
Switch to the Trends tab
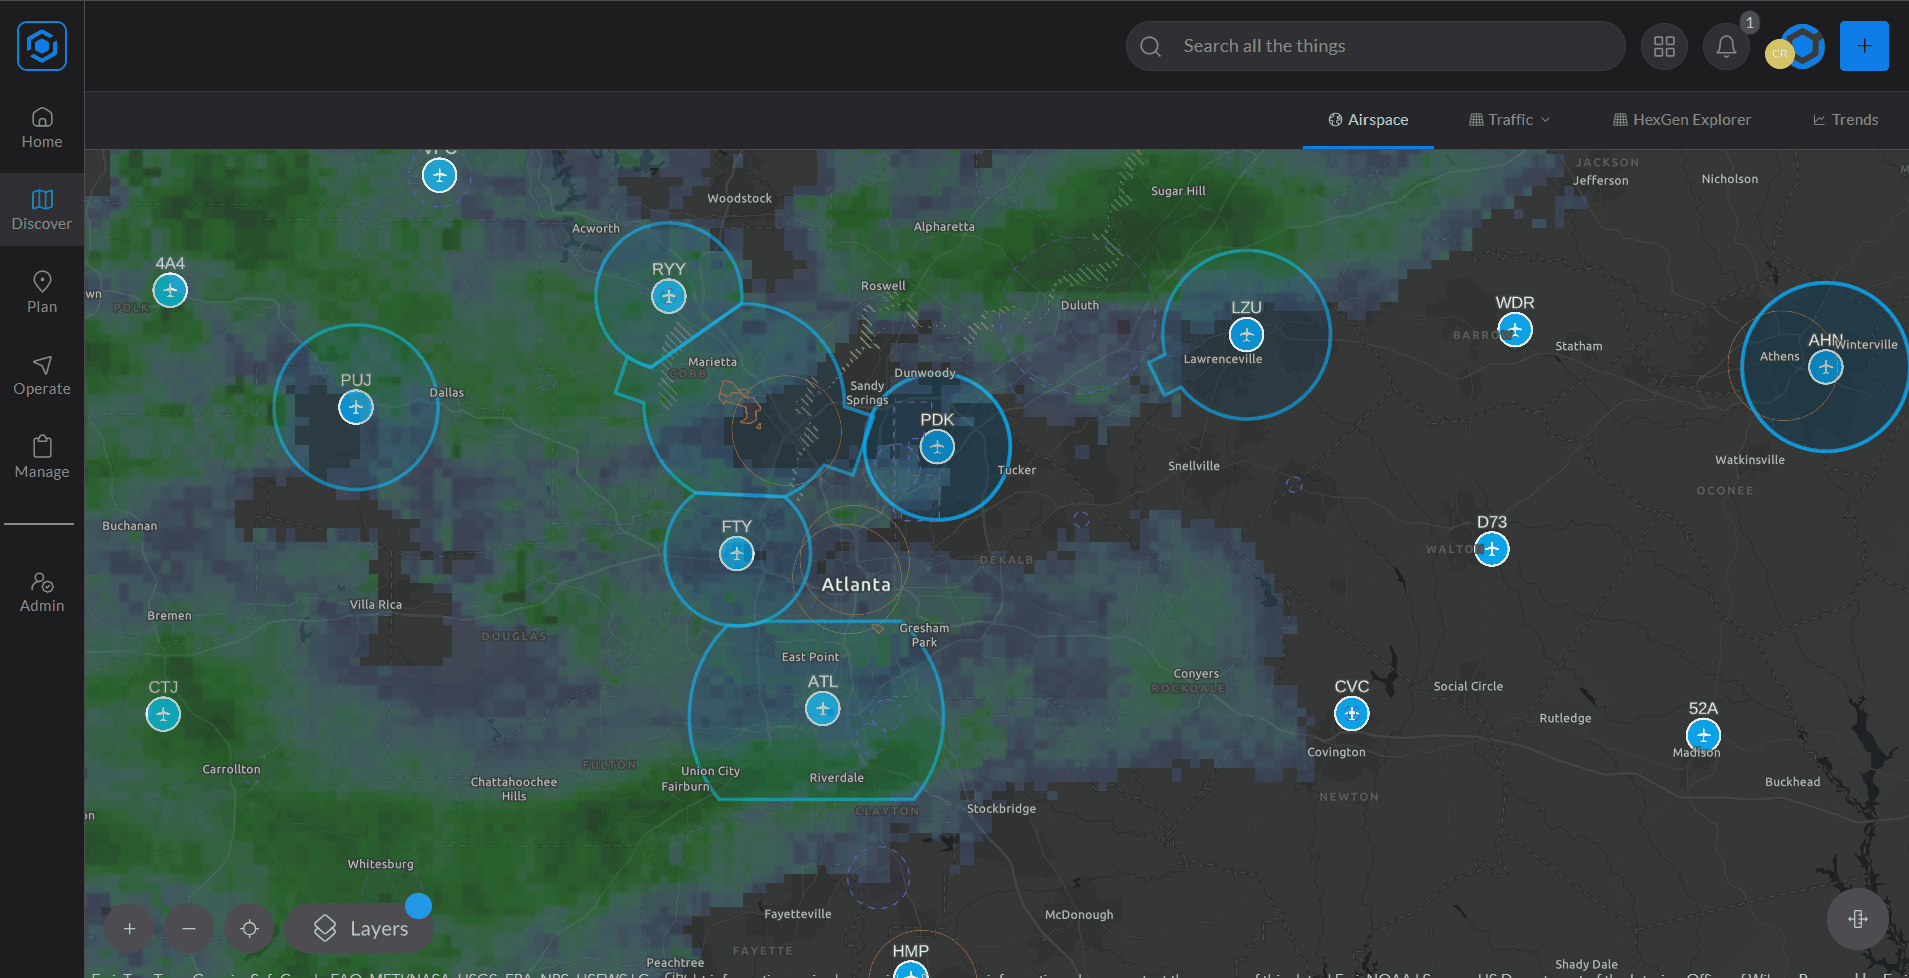pos(1845,120)
